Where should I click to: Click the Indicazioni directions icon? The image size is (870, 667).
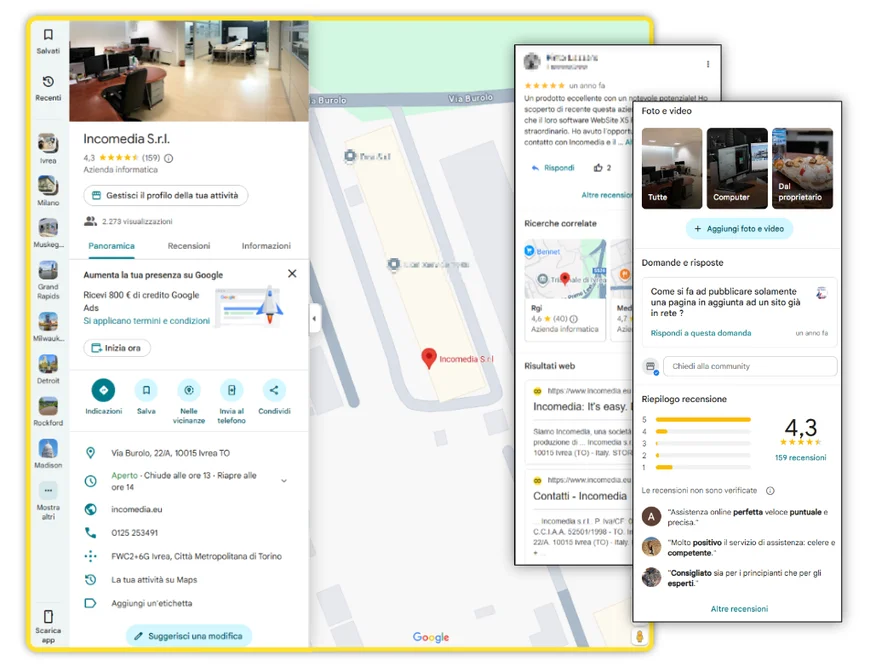coord(103,391)
